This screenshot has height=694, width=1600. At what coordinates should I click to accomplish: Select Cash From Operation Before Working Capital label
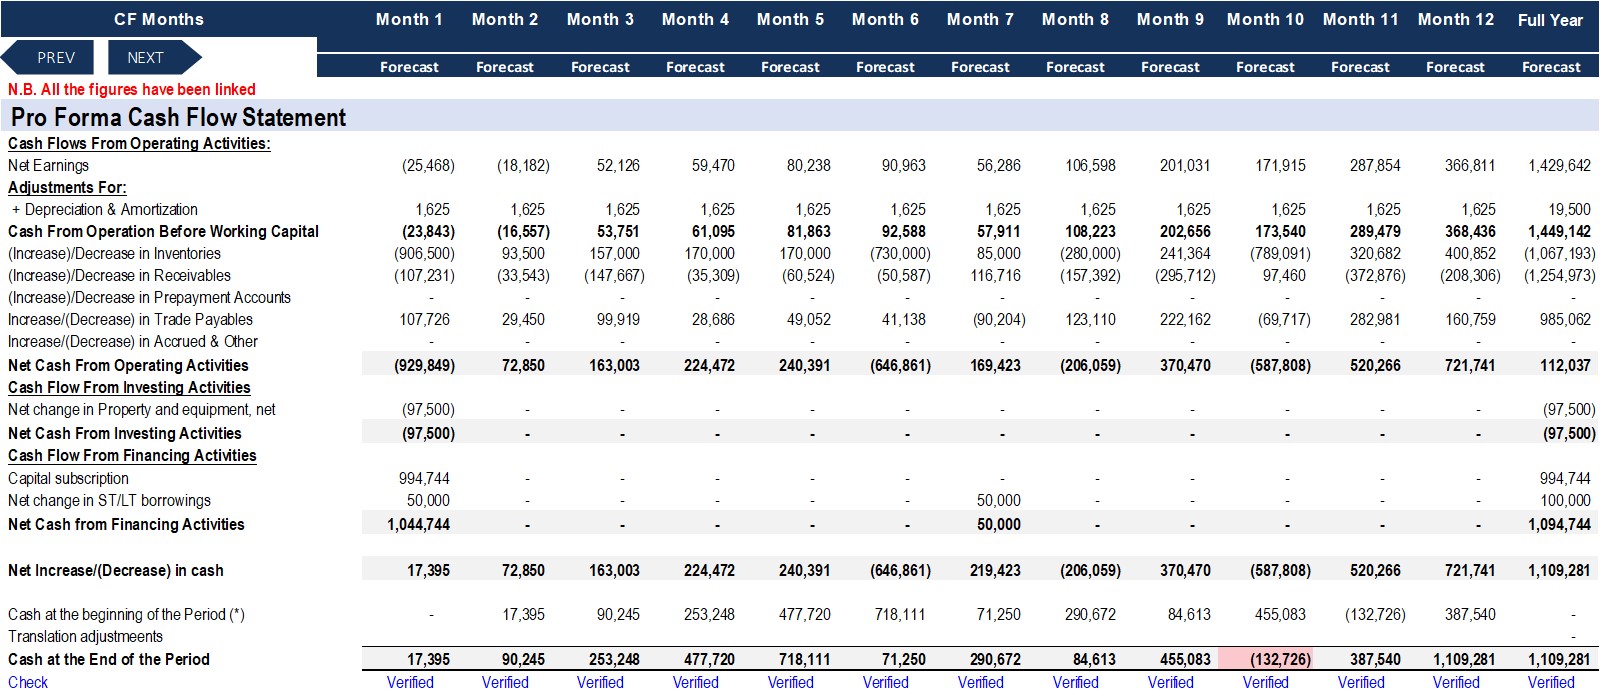point(163,231)
